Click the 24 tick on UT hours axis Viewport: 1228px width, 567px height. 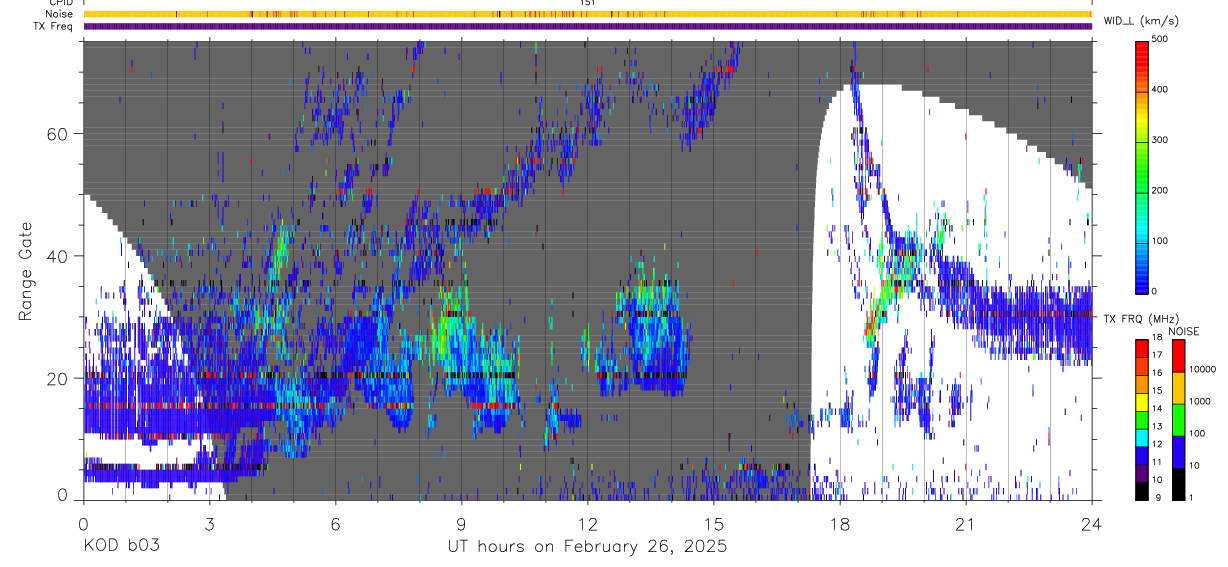[x=1092, y=524]
